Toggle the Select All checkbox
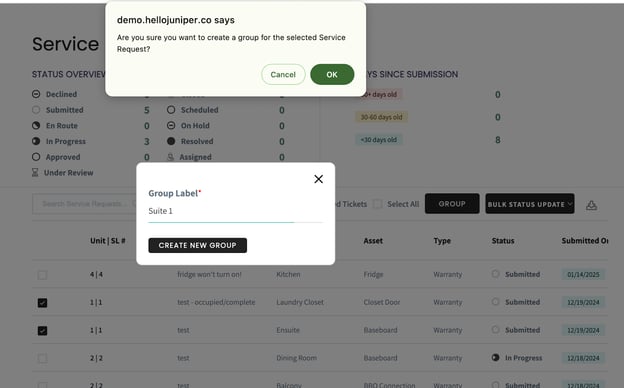 (x=378, y=204)
